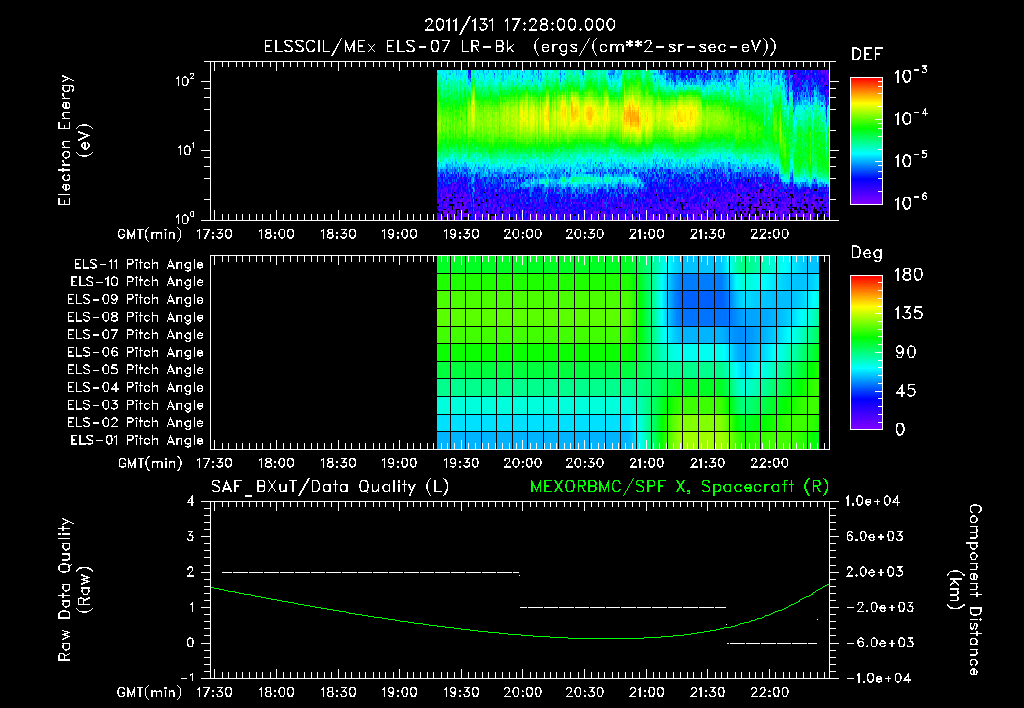Click the 10^2 tick on electron energy axis
The image size is (1024, 708).
pos(185,81)
